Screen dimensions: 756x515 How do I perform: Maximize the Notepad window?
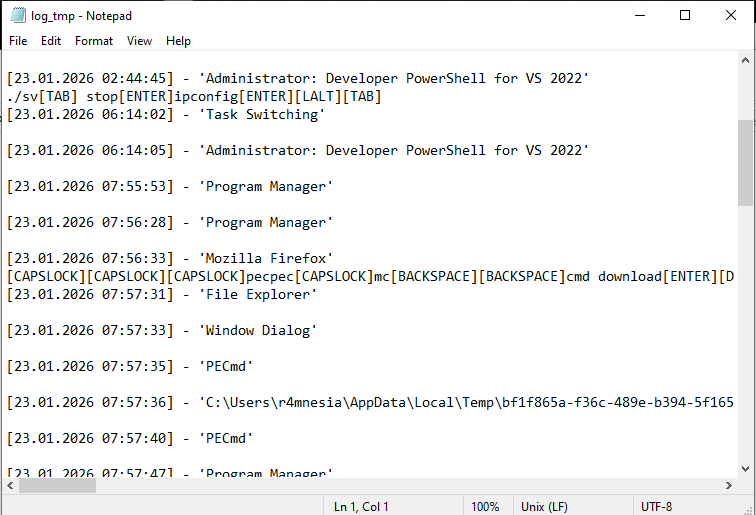pyautogui.click(x=685, y=15)
